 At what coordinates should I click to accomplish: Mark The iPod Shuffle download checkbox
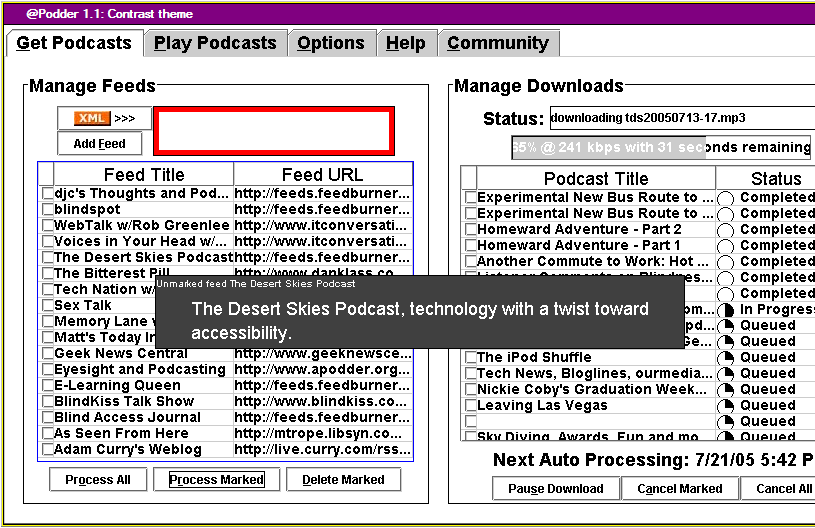471,358
